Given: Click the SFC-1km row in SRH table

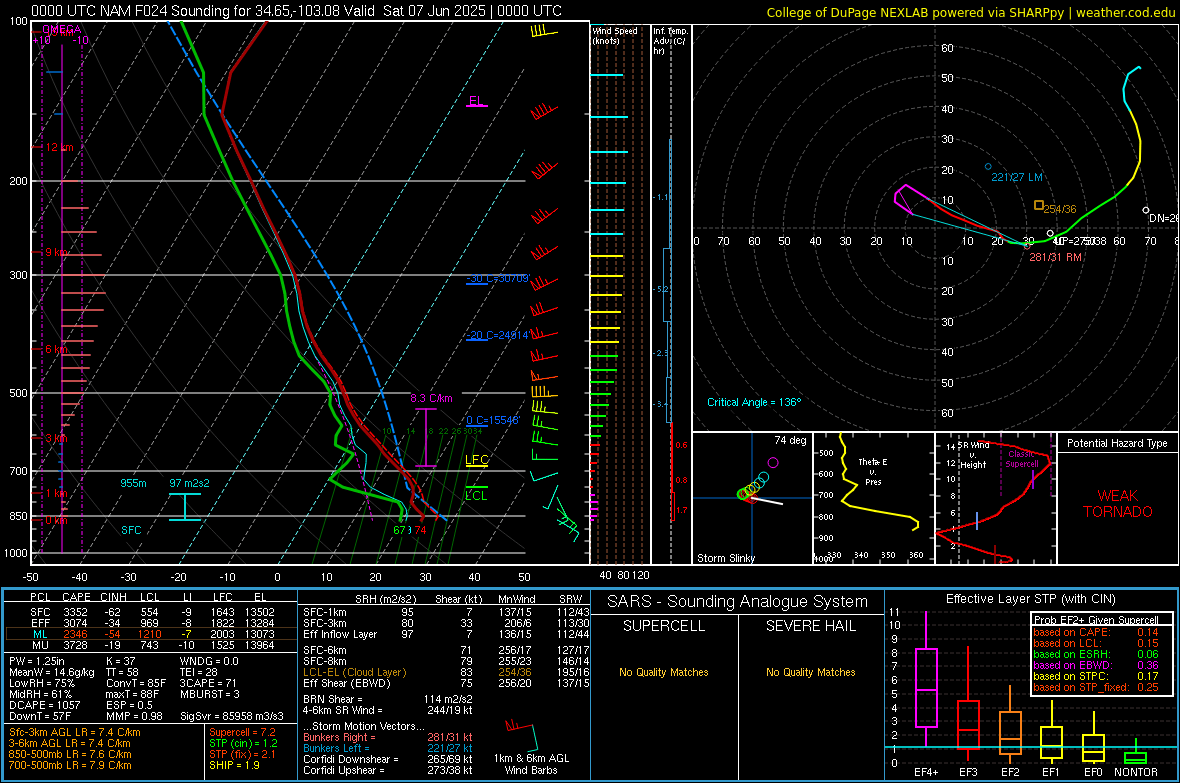Looking at the screenshot, I should [446, 612].
